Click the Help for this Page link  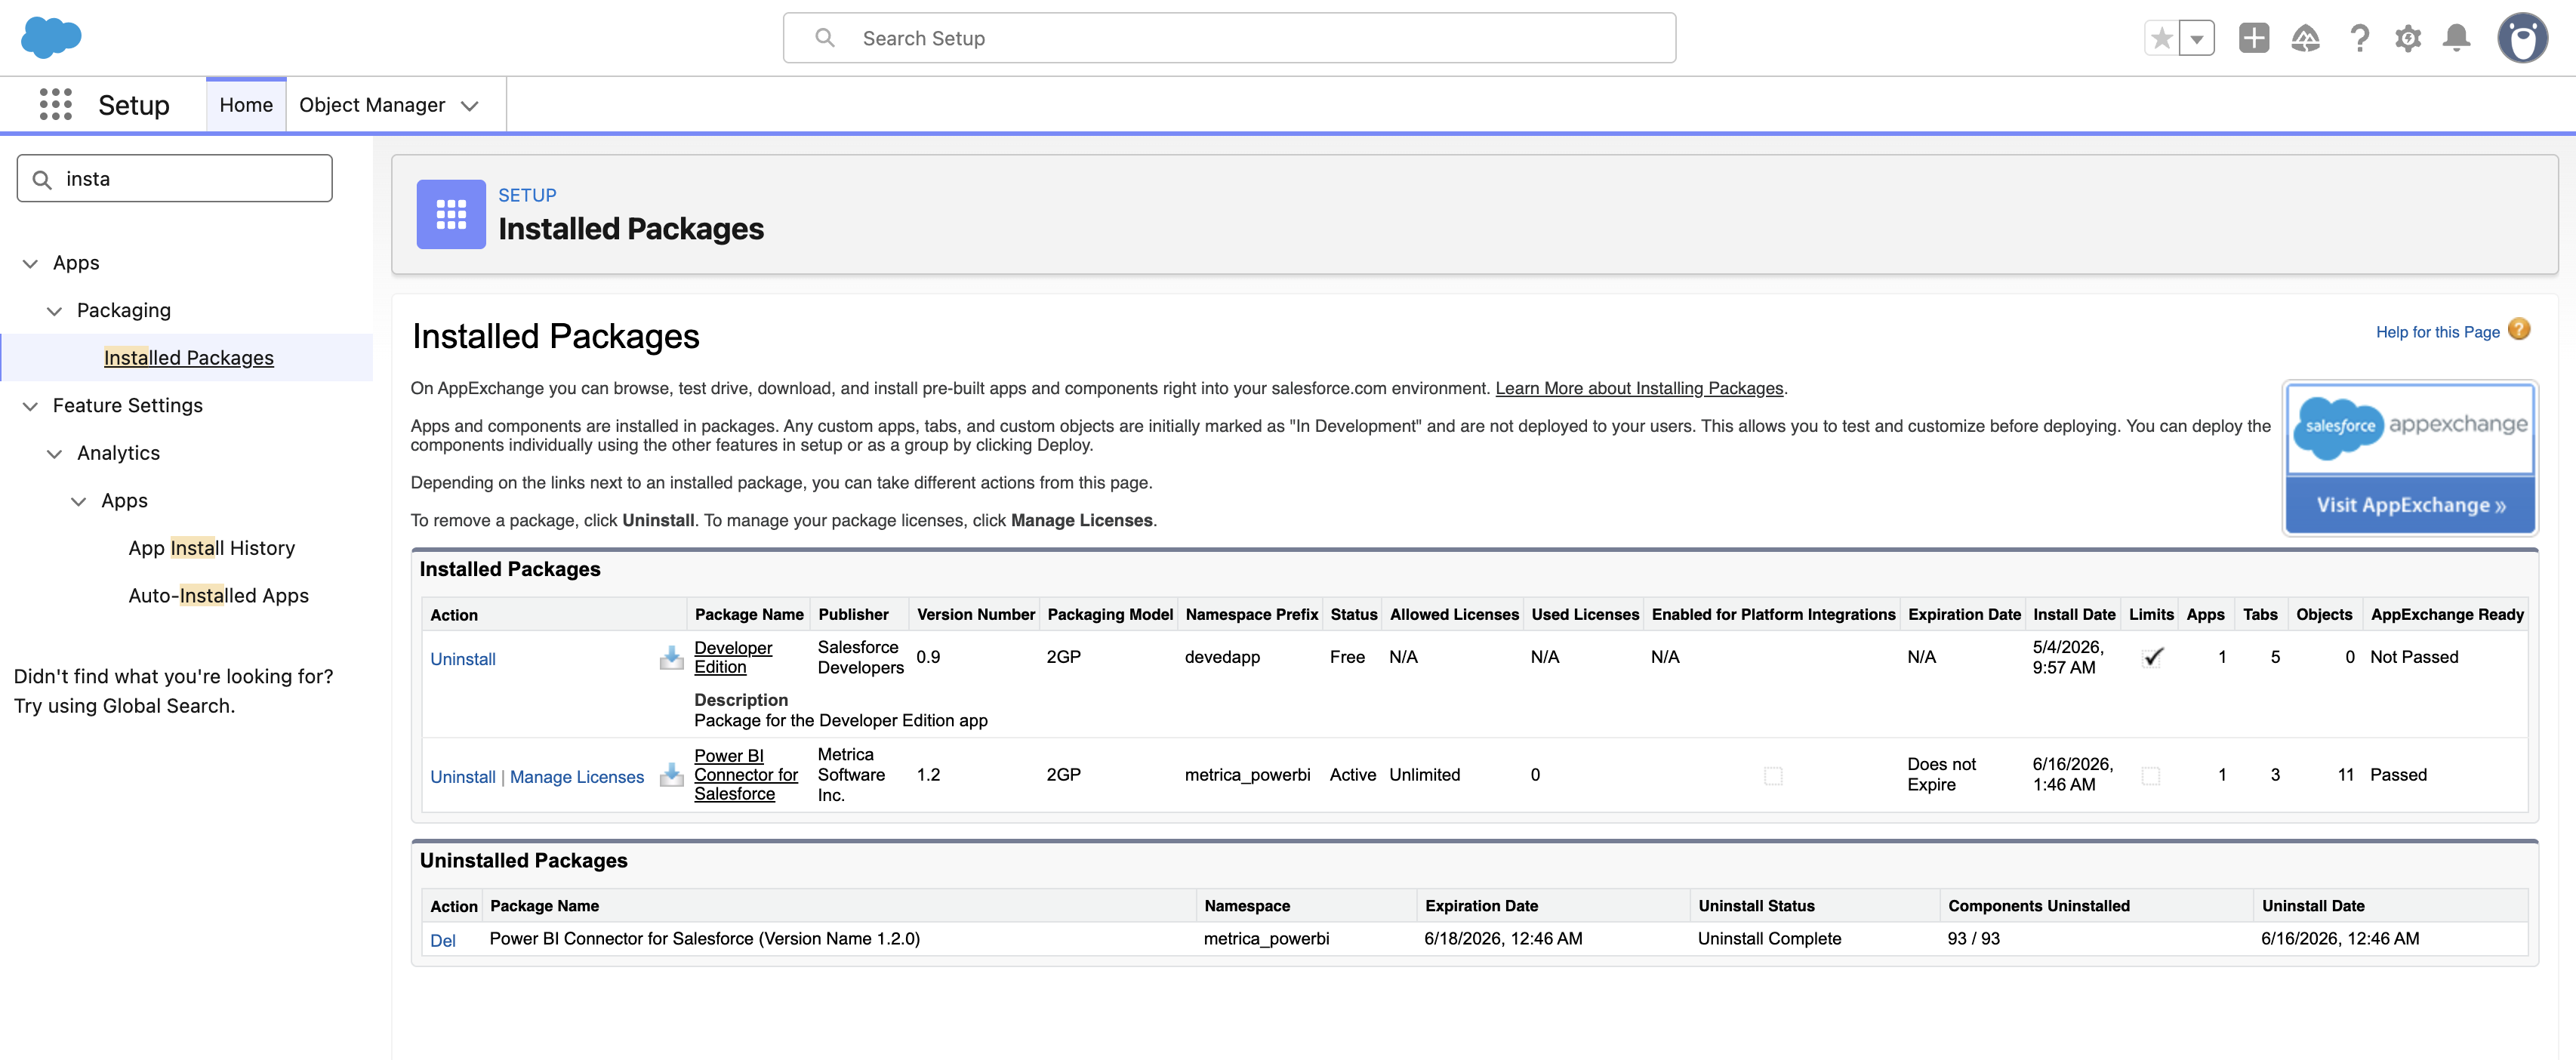pyautogui.click(x=2437, y=332)
